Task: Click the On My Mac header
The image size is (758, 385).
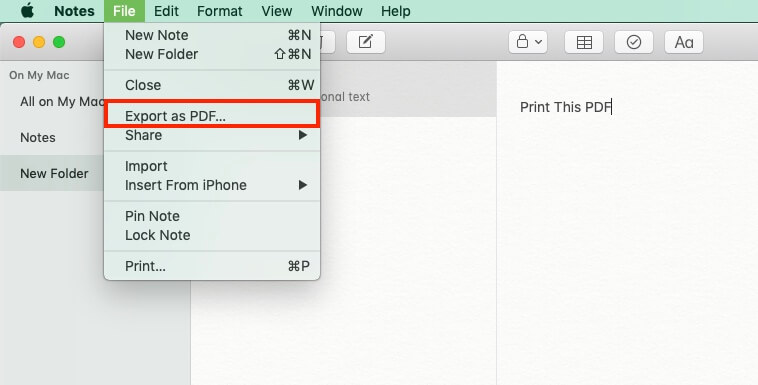Action: [39, 75]
